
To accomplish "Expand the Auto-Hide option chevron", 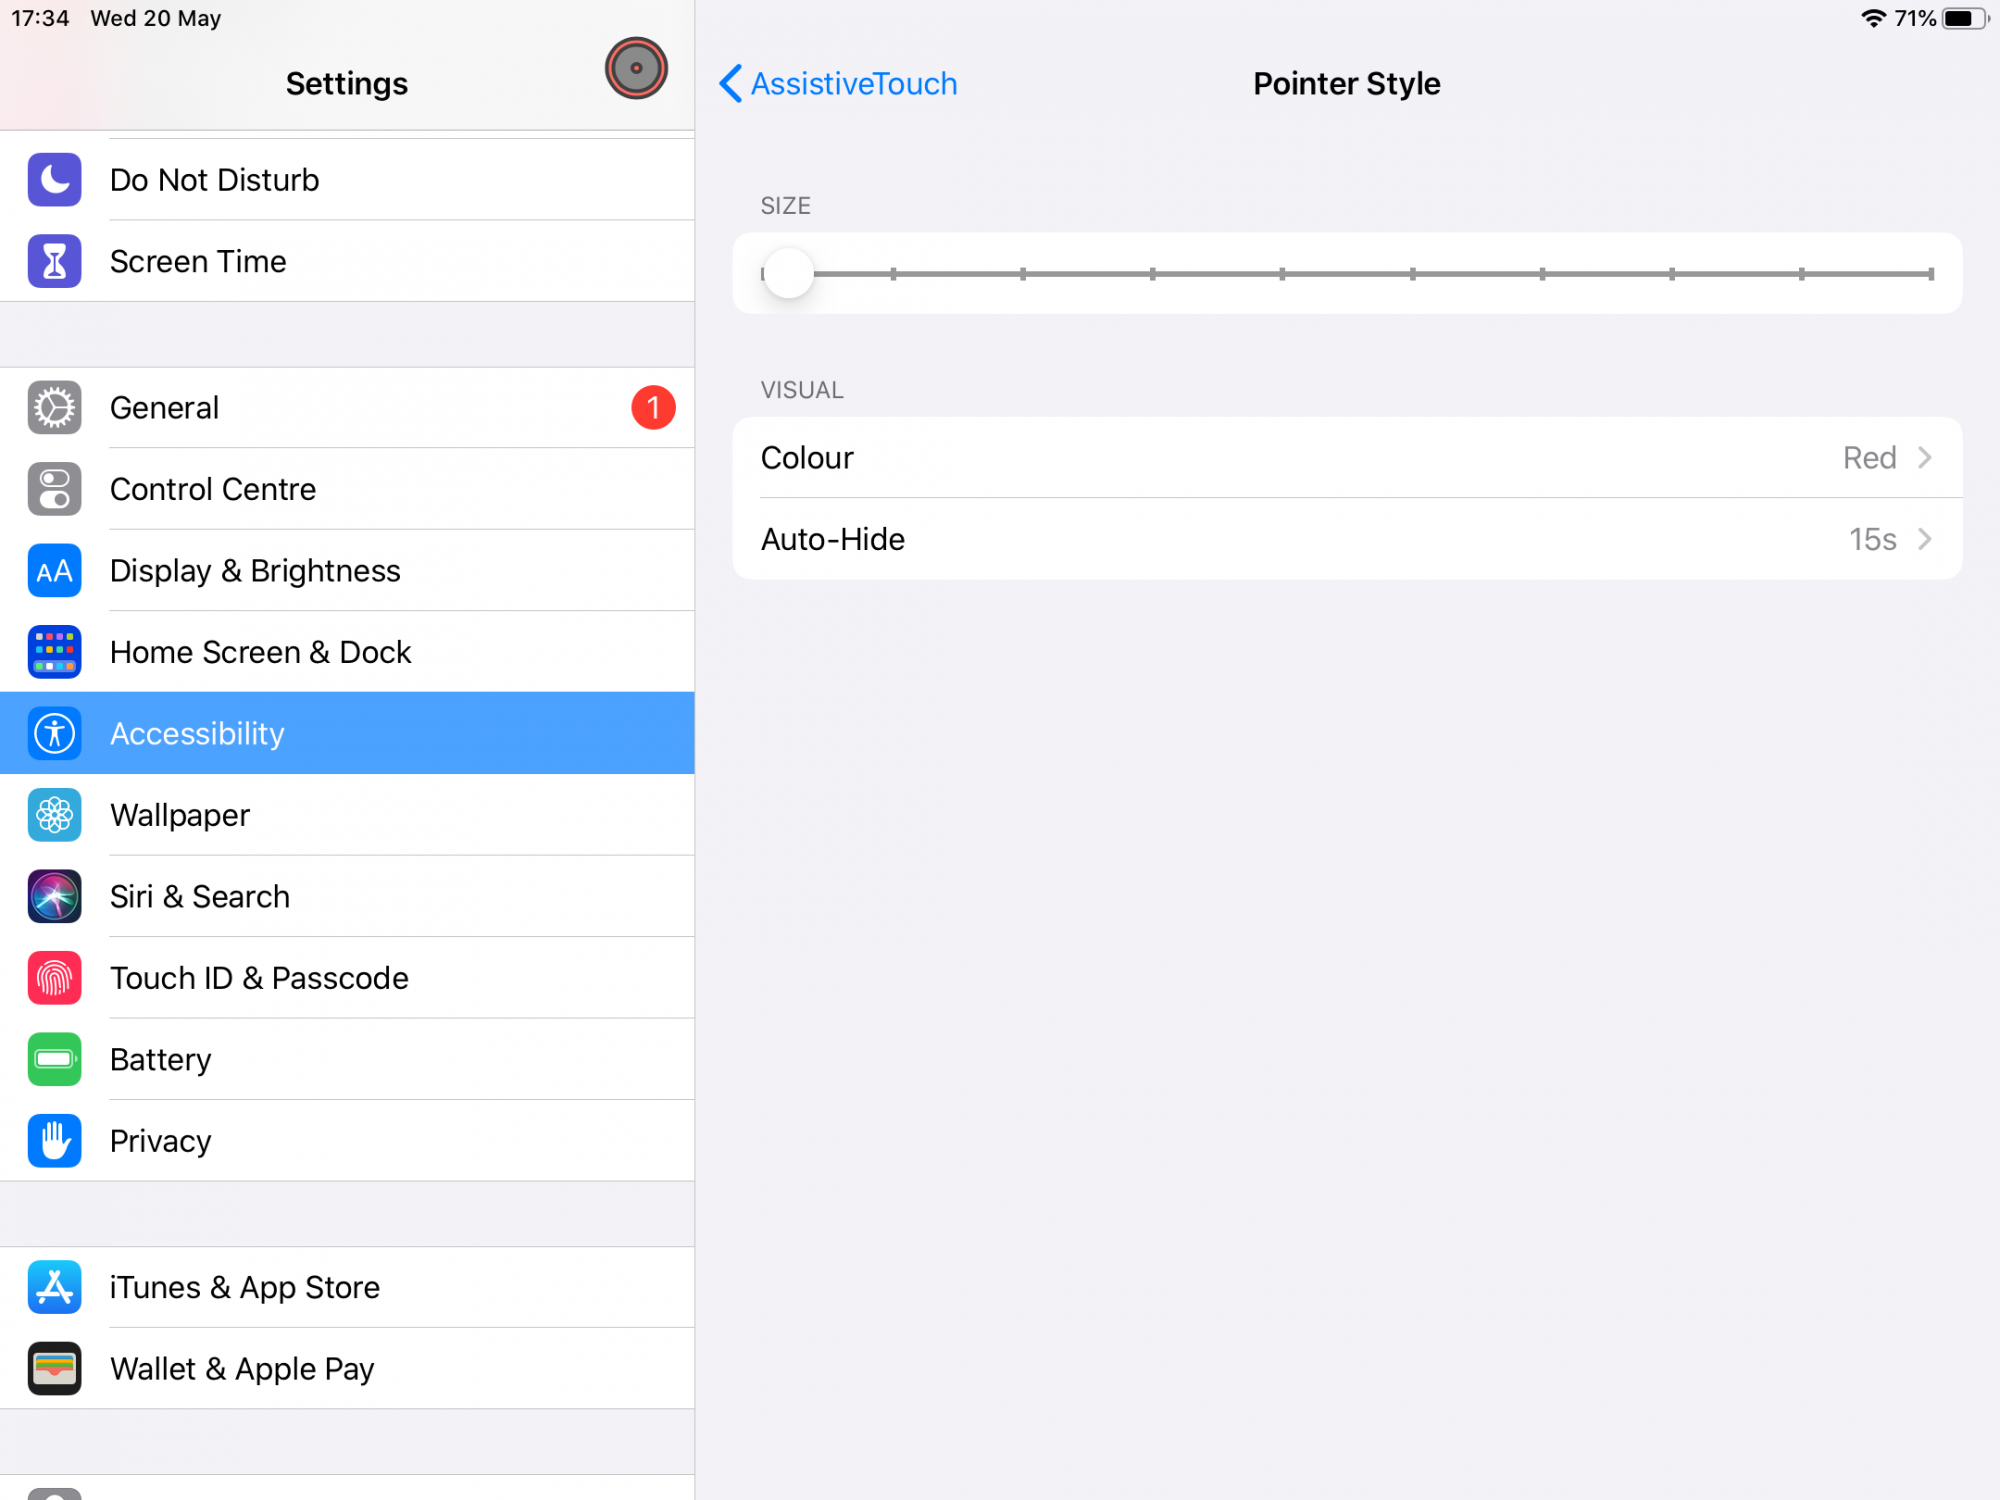I will coord(1925,540).
